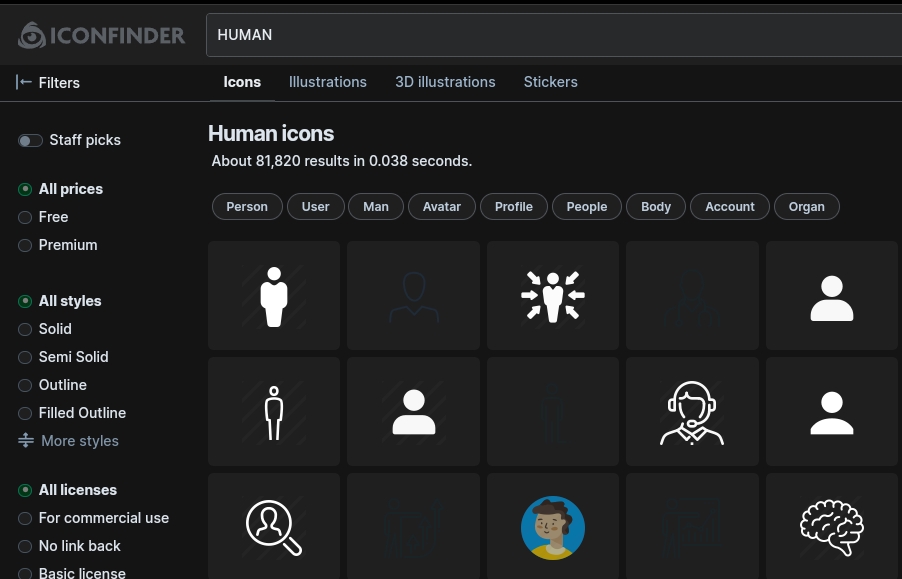The image size is (902, 579).
Task: Open the solid standing person icon
Action: pos(274,296)
